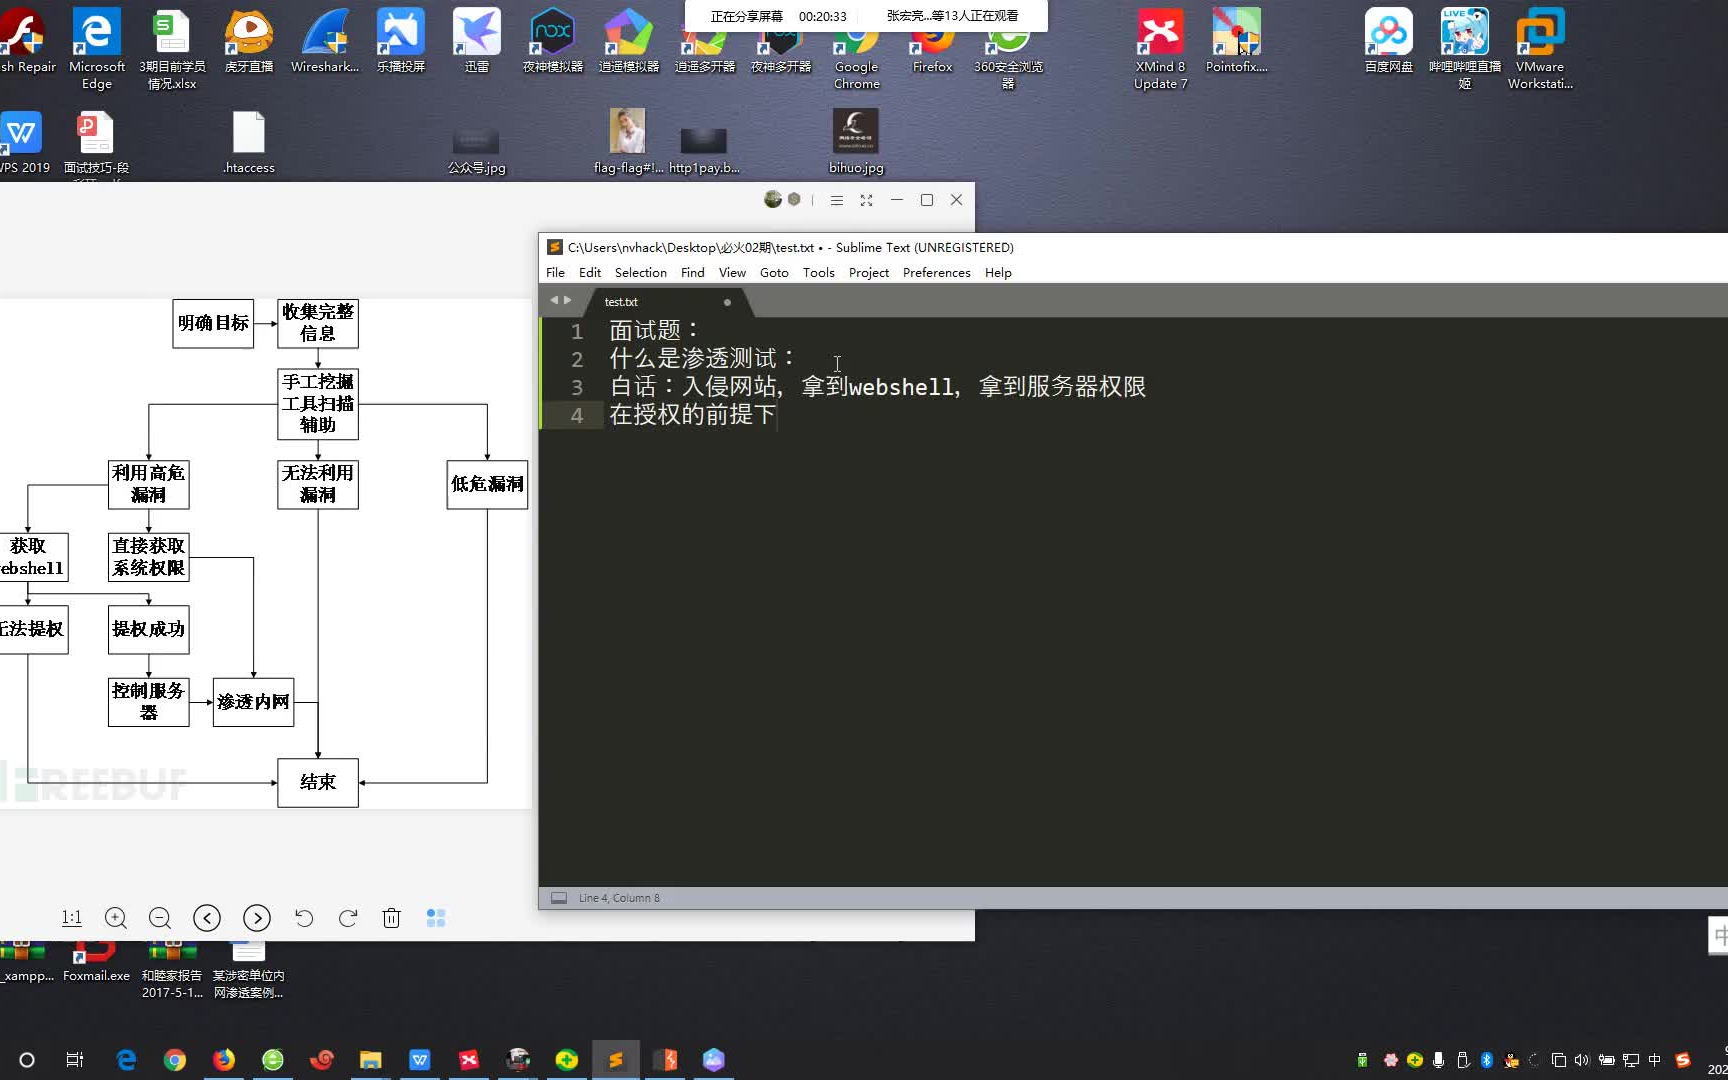Open the Preferences menu in Sublime Text
1728x1080 pixels.
click(936, 272)
